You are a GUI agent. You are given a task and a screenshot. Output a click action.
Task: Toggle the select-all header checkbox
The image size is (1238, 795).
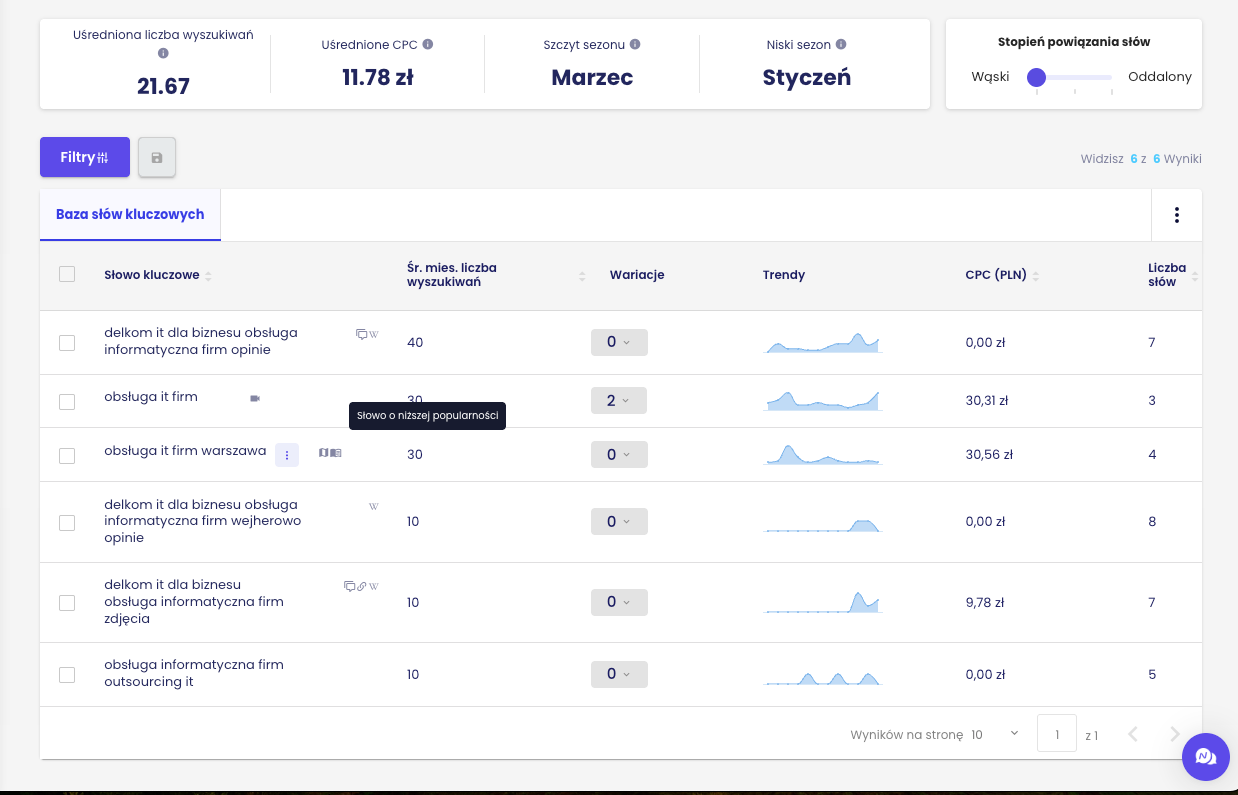point(67,274)
